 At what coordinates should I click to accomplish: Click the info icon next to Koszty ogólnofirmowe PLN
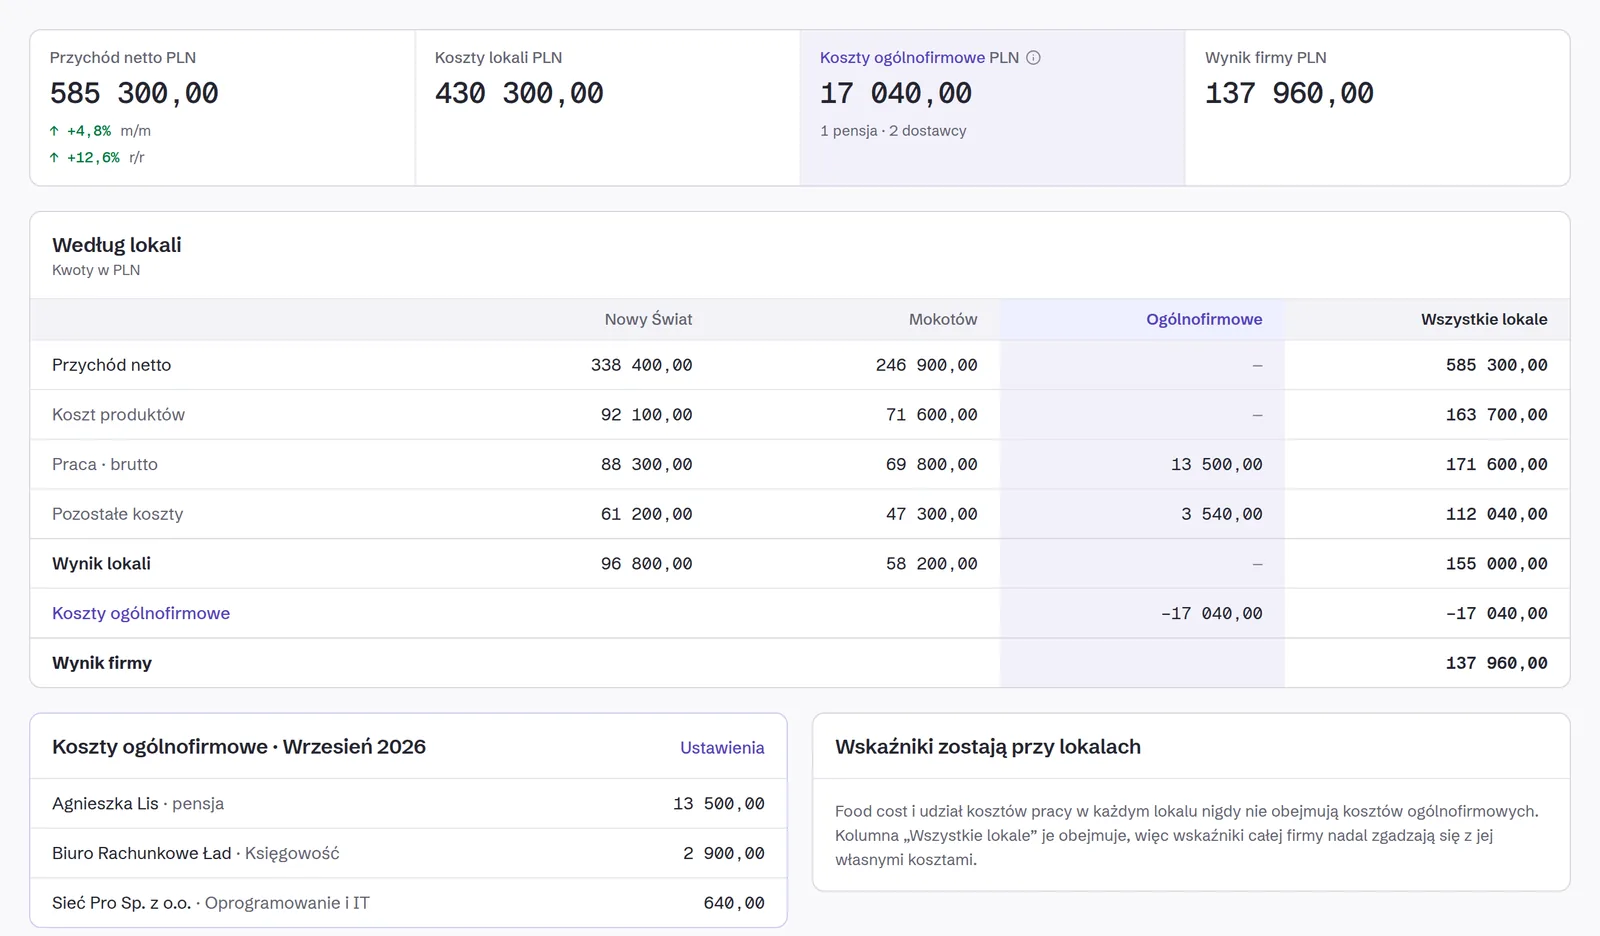[x=1033, y=58]
